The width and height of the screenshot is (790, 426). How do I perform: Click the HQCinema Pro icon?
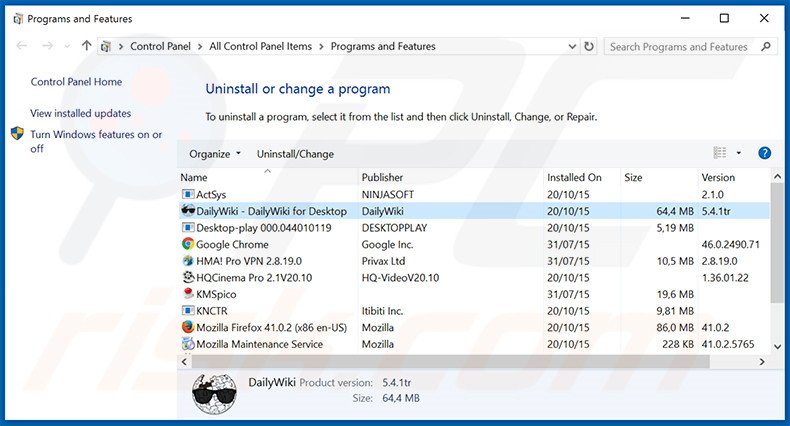188,277
